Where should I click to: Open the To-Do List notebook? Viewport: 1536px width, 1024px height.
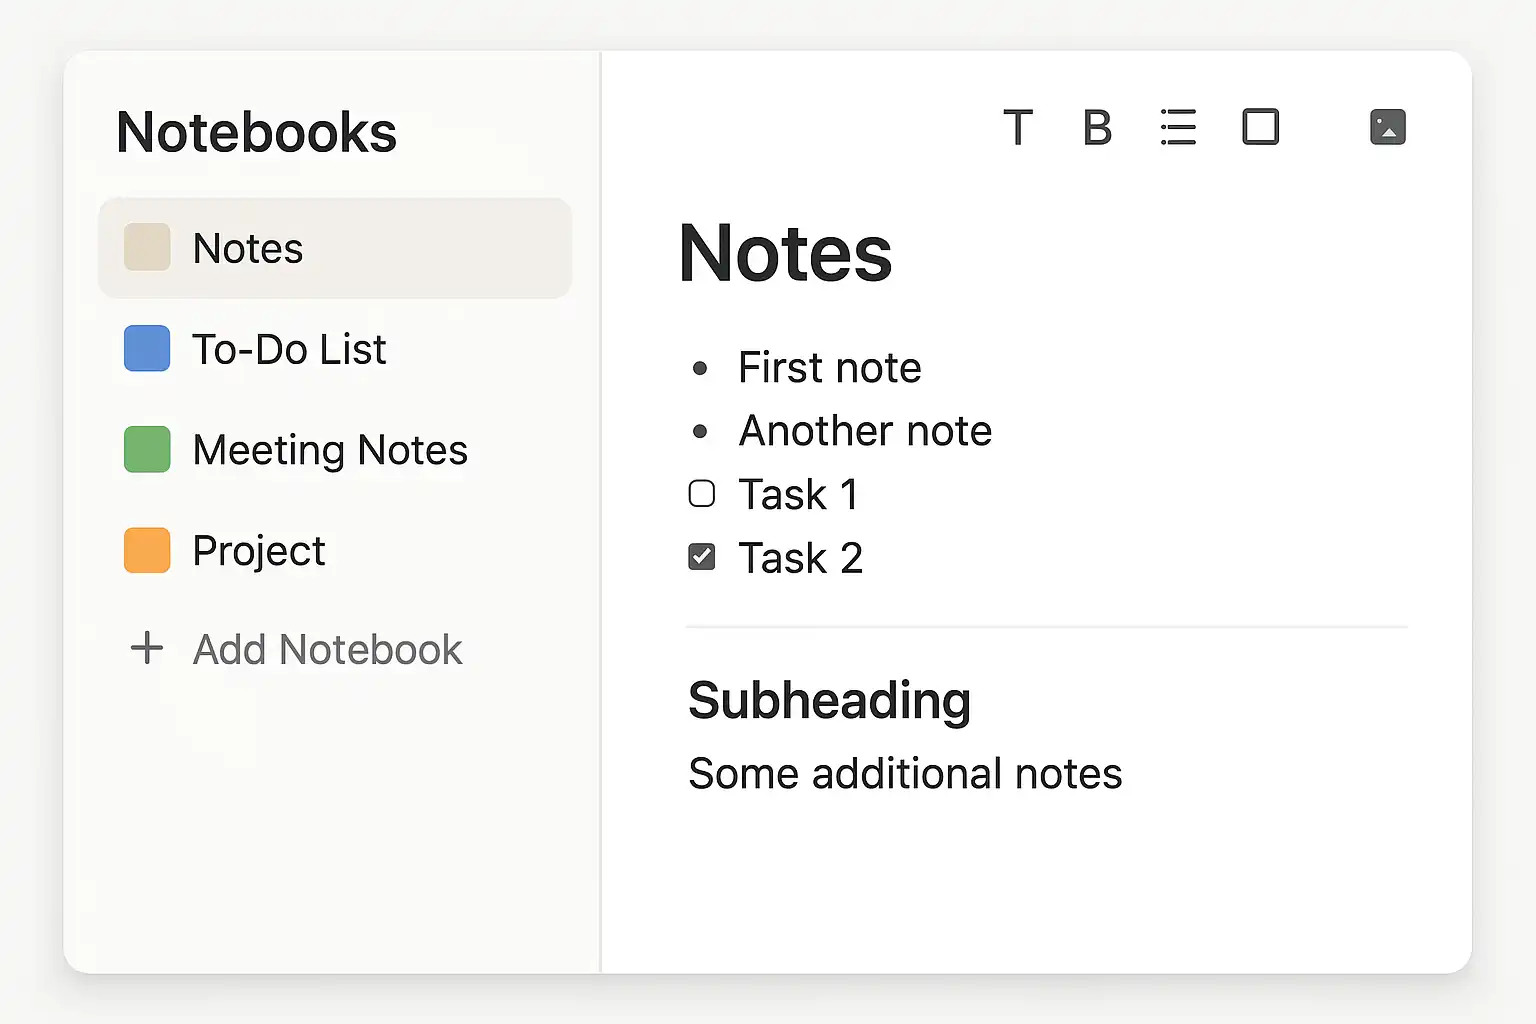click(x=289, y=349)
